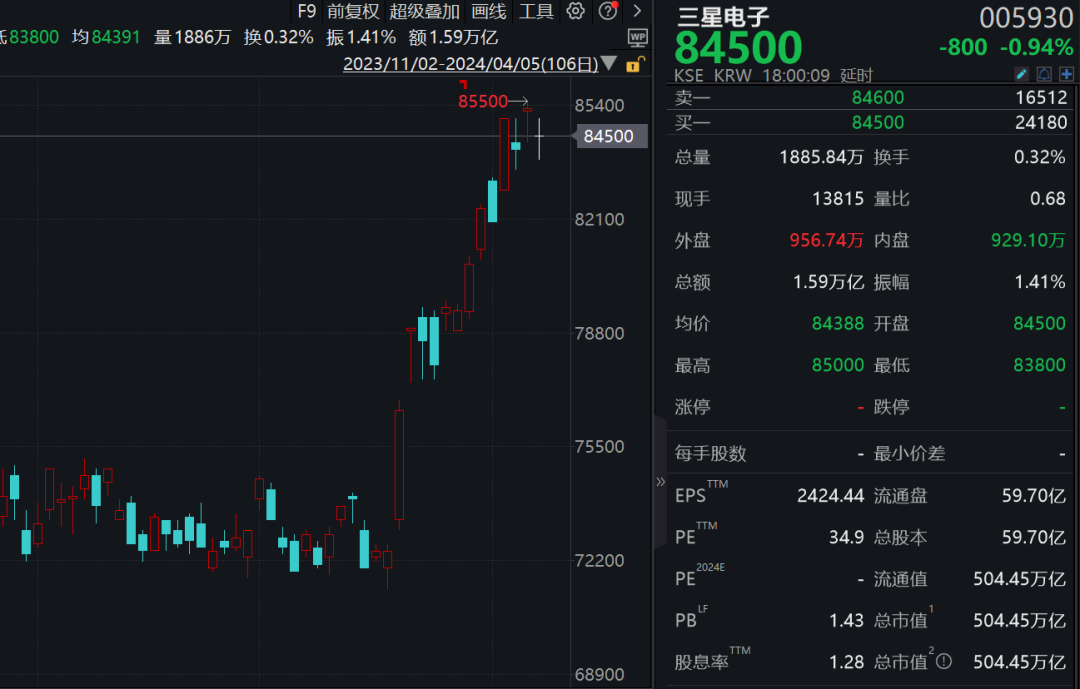This screenshot has height=689, width=1080.
Task: Add stock to watchlist with plus icon
Action: tap(1066, 74)
